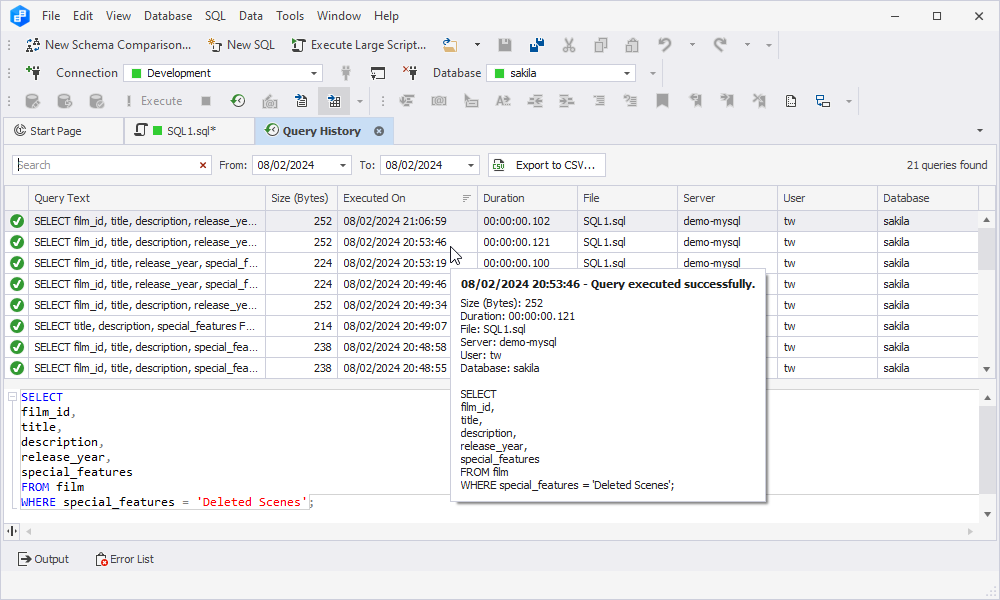Click the Decrease Indent icon
Viewport: 1000px width, 600px height.
click(x=535, y=101)
